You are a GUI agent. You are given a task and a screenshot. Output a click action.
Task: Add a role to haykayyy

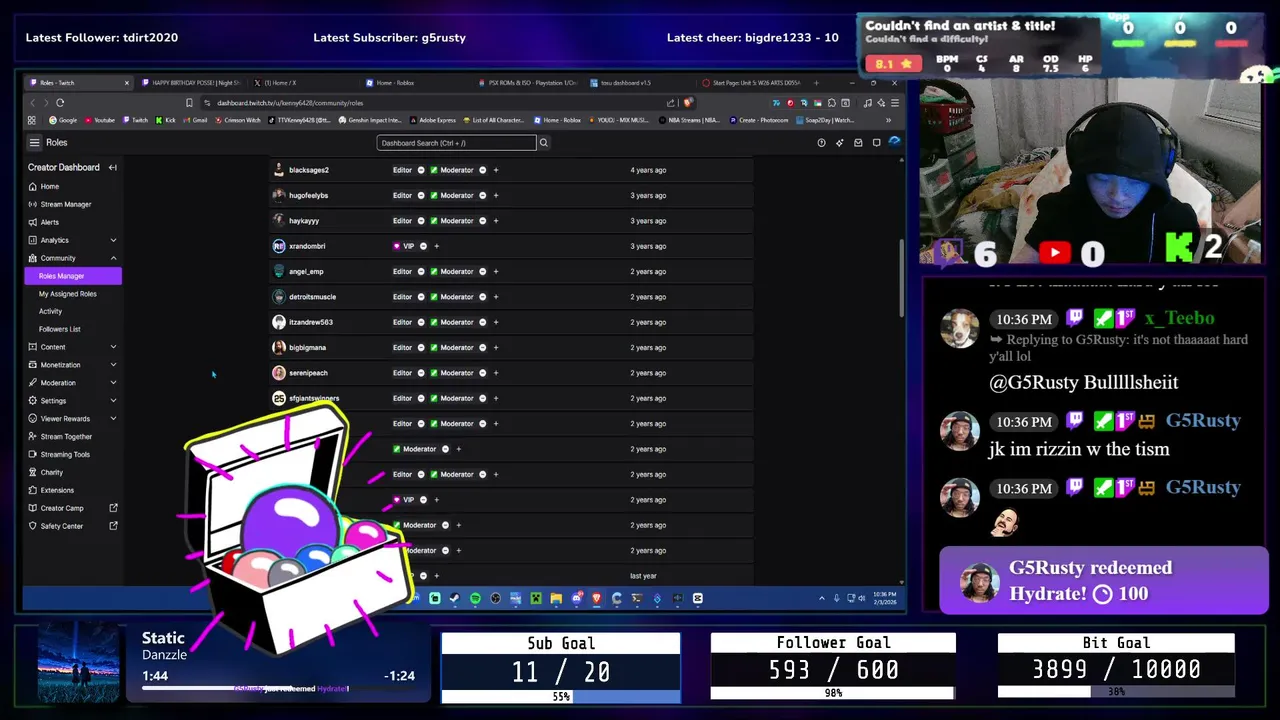495,221
